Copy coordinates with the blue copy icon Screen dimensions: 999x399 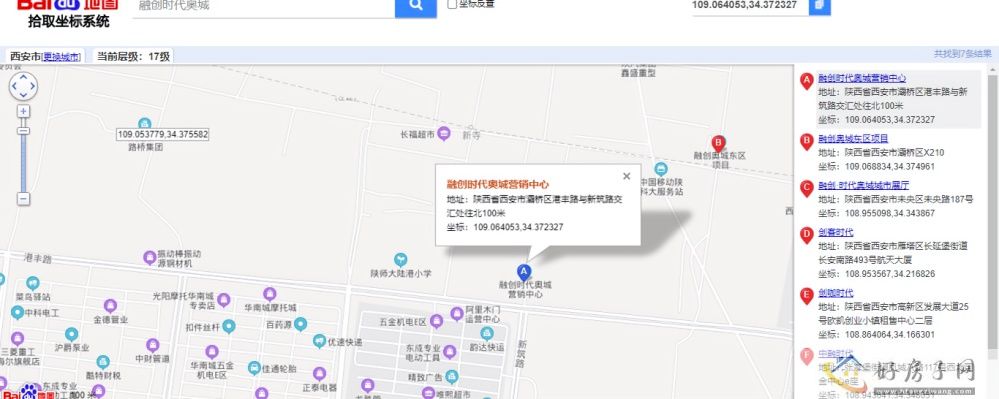[x=819, y=6]
